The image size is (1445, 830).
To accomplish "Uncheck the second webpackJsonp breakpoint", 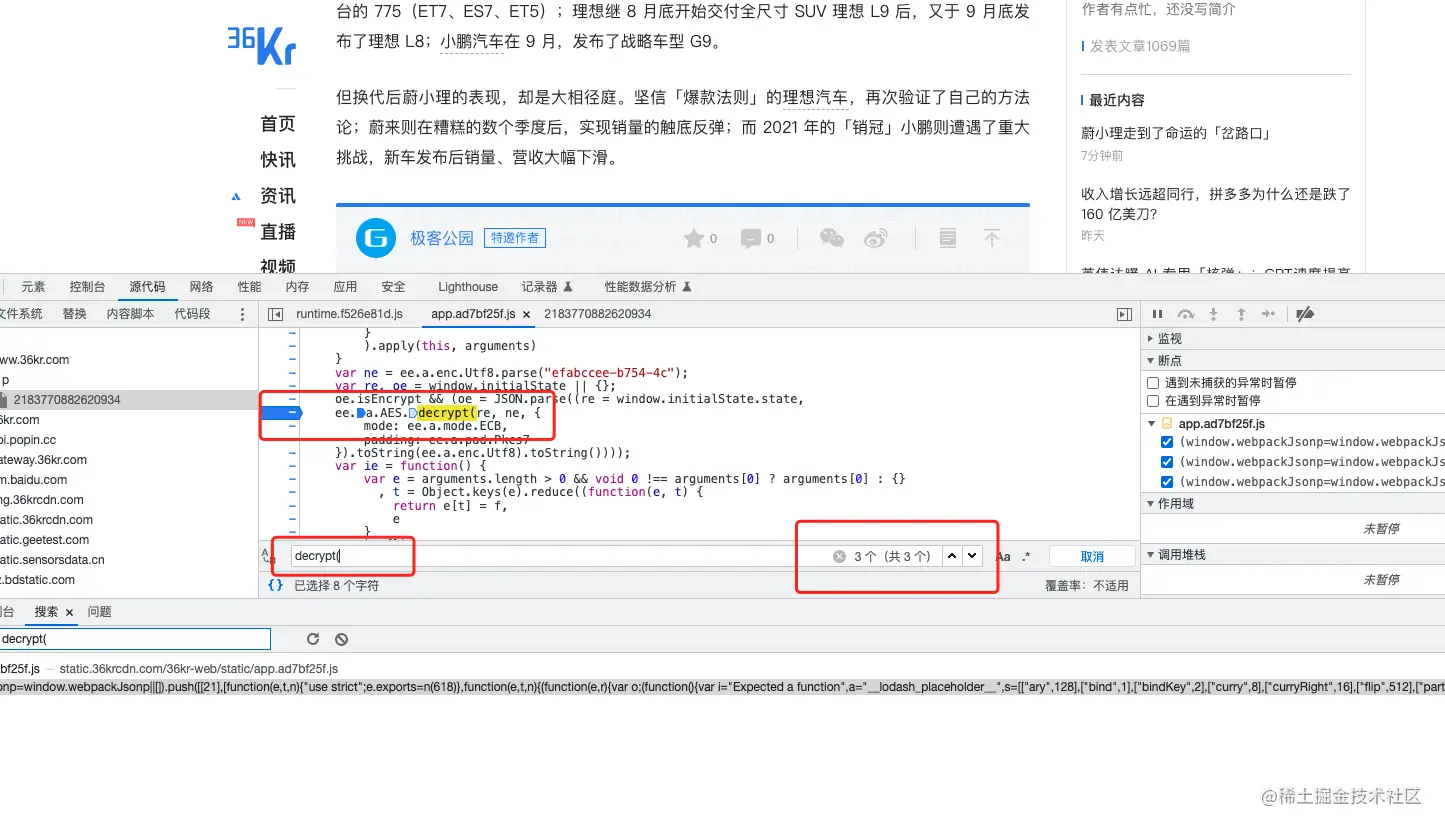I will tap(1166, 462).
